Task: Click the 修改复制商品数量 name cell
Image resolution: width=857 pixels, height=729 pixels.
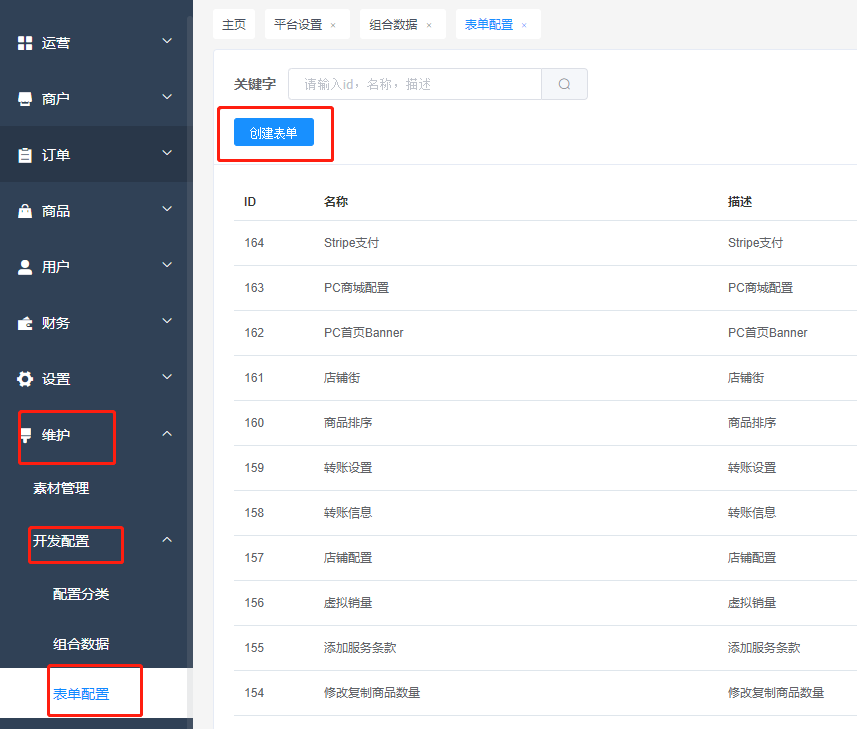Action: pyautogui.click(x=372, y=693)
